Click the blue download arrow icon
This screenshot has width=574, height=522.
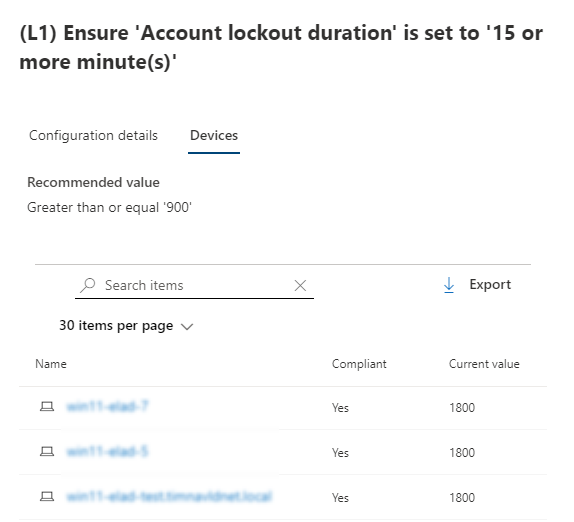pyautogui.click(x=449, y=285)
